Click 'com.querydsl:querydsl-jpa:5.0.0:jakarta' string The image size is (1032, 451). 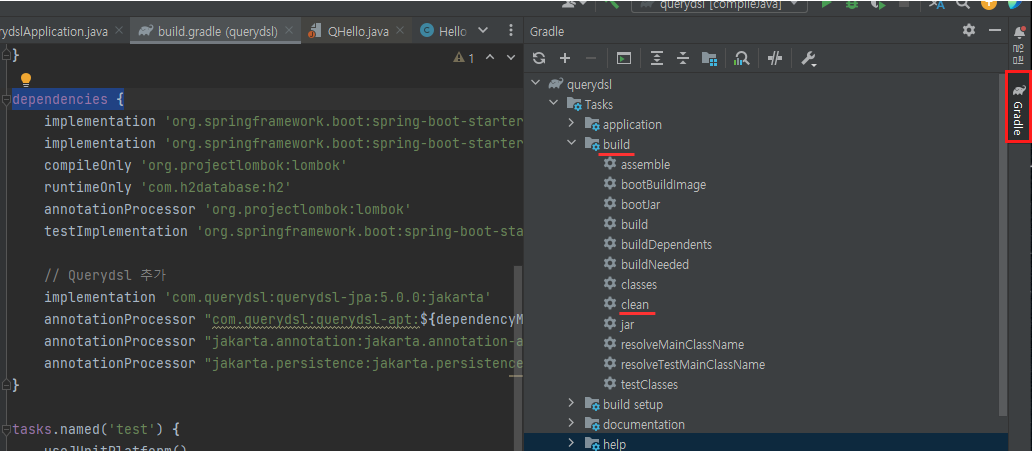[x=328, y=298]
